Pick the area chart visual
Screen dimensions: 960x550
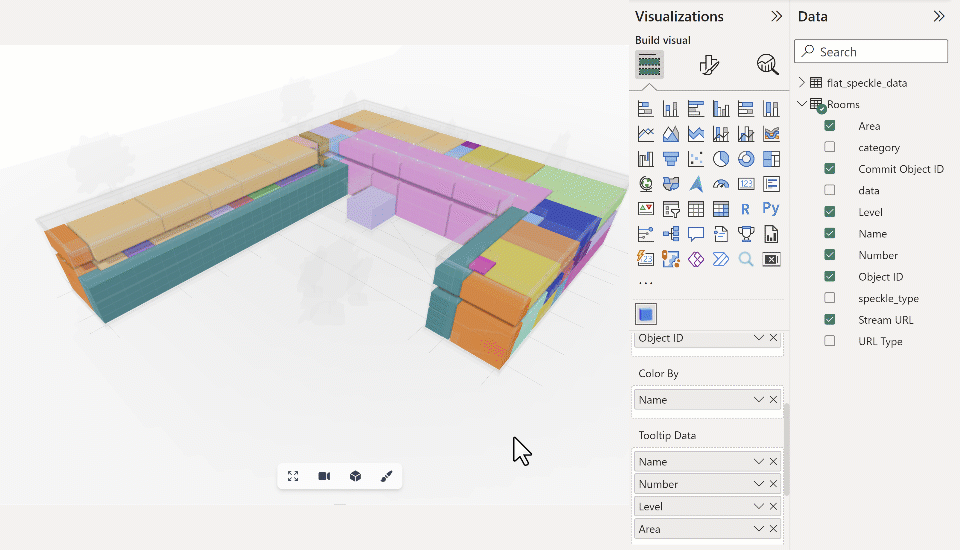(670, 134)
